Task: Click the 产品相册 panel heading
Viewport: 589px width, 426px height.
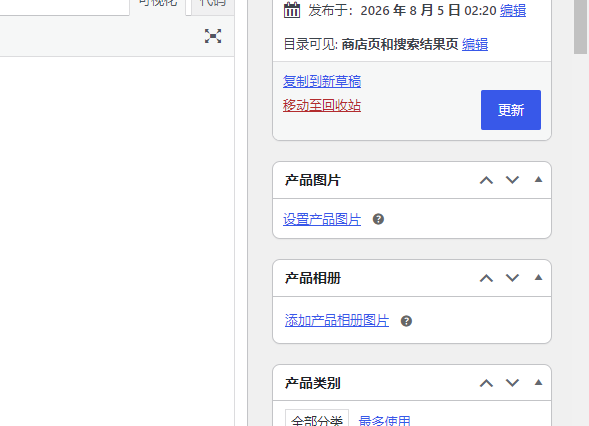Action: coord(313,278)
